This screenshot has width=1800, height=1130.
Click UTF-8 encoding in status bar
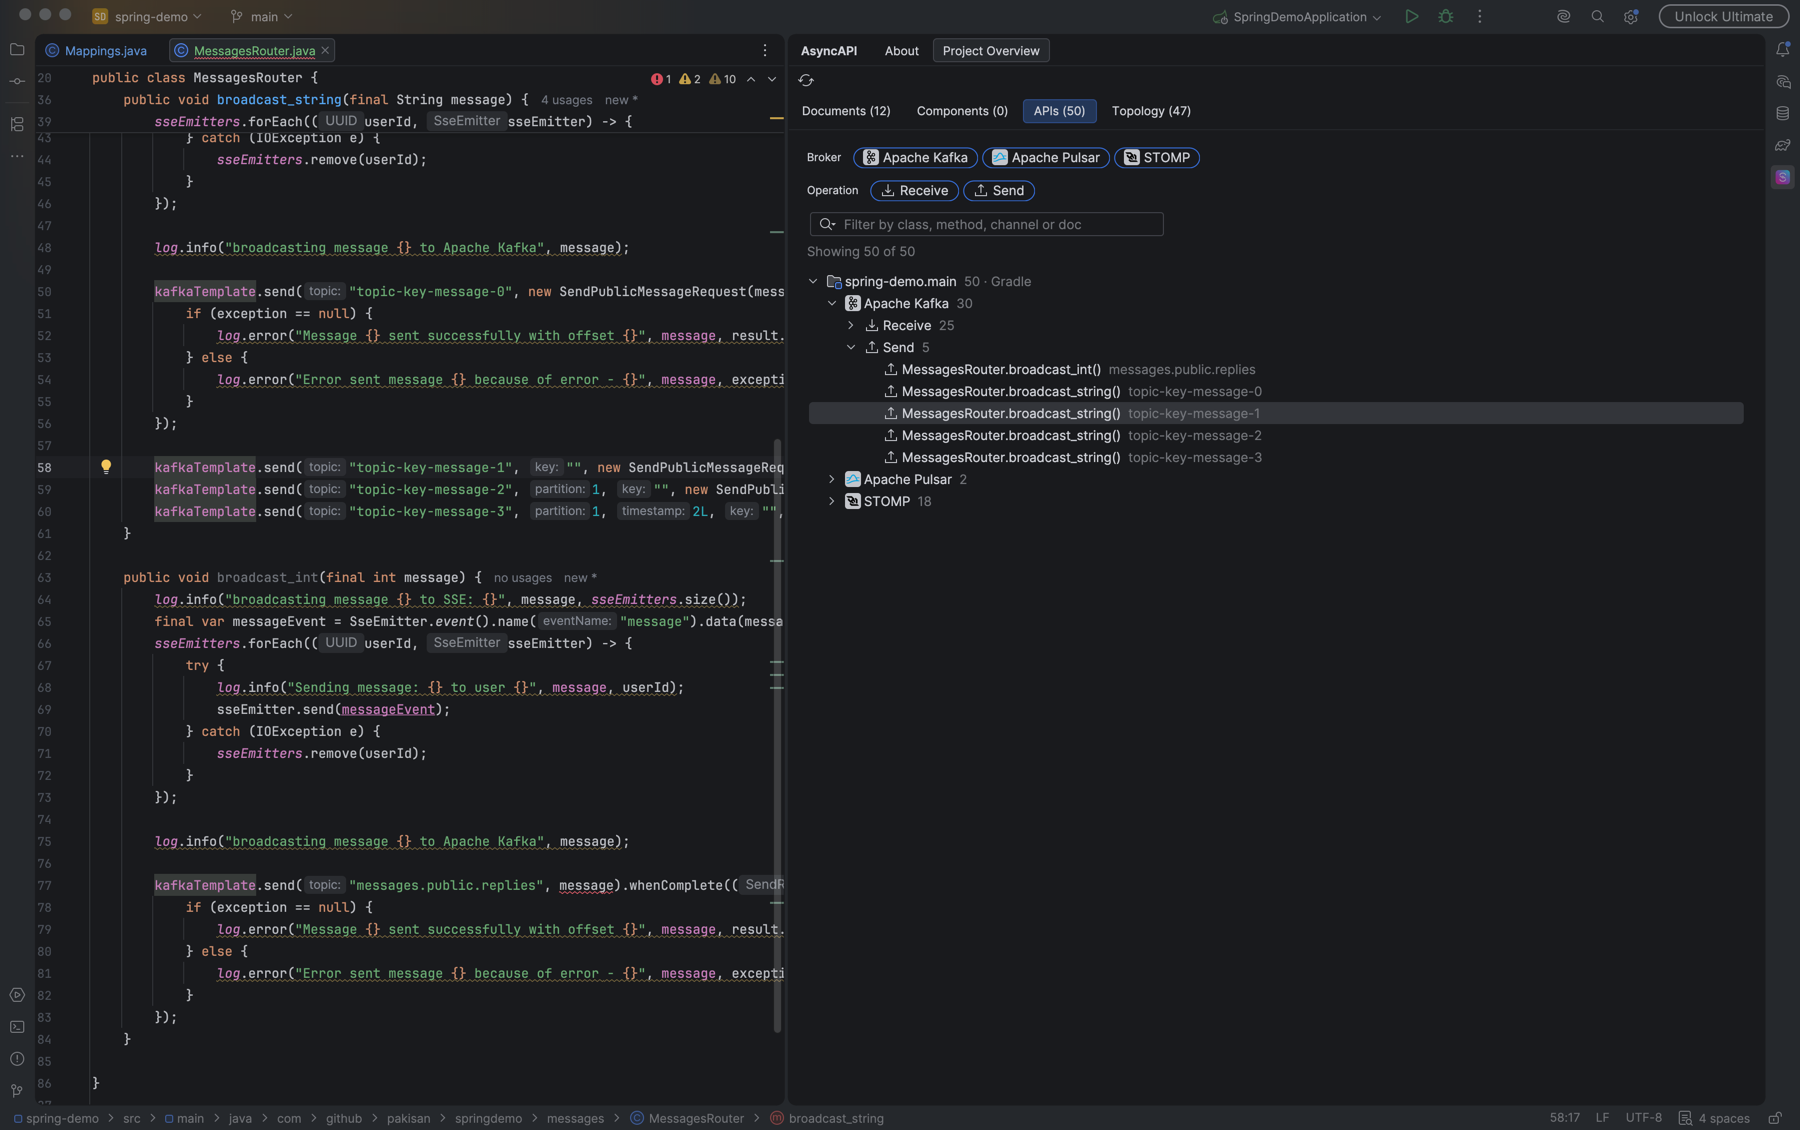pyautogui.click(x=1644, y=1118)
